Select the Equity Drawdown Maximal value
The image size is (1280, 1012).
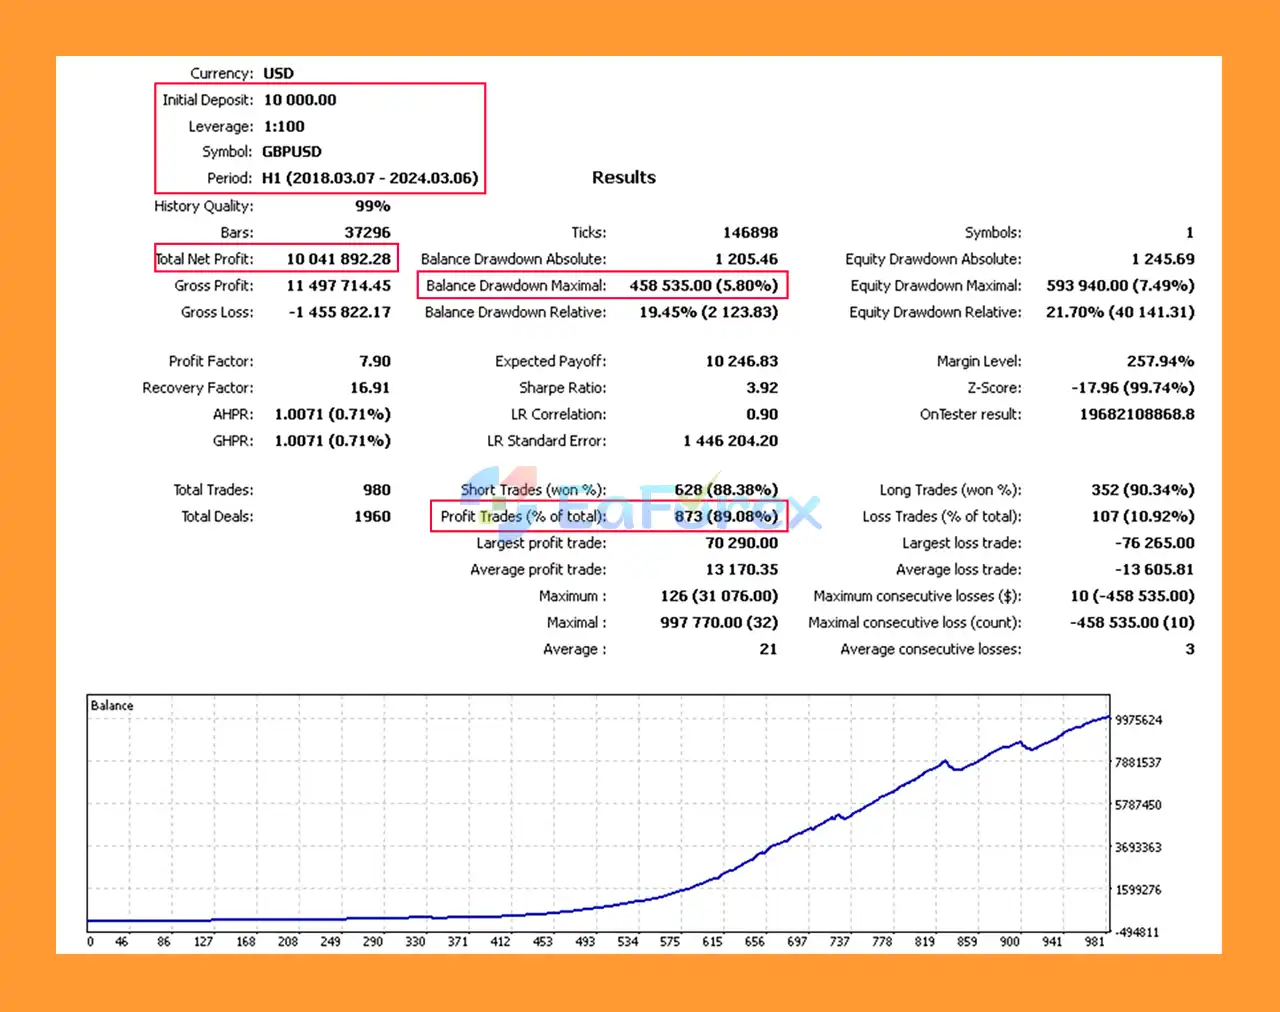tap(1120, 286)
